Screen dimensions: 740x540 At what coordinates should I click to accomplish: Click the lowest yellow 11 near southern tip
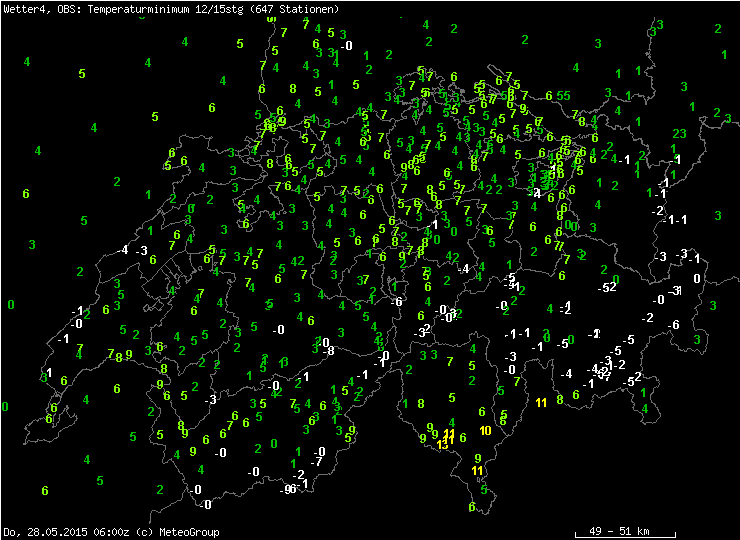point(478,471)
